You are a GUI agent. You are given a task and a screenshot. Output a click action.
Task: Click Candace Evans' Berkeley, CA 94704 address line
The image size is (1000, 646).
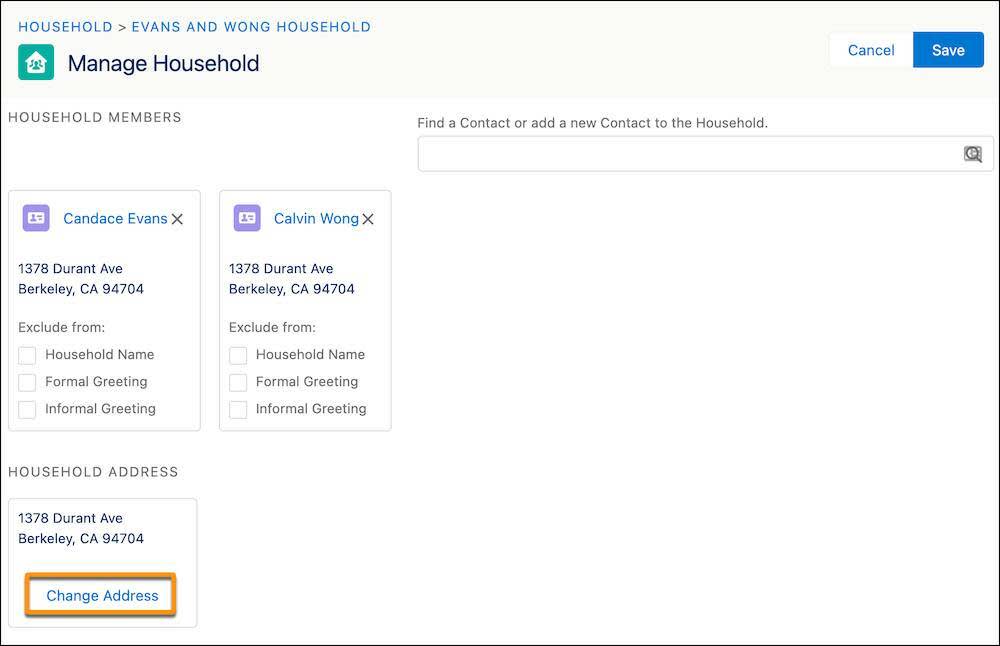point(81,289)
